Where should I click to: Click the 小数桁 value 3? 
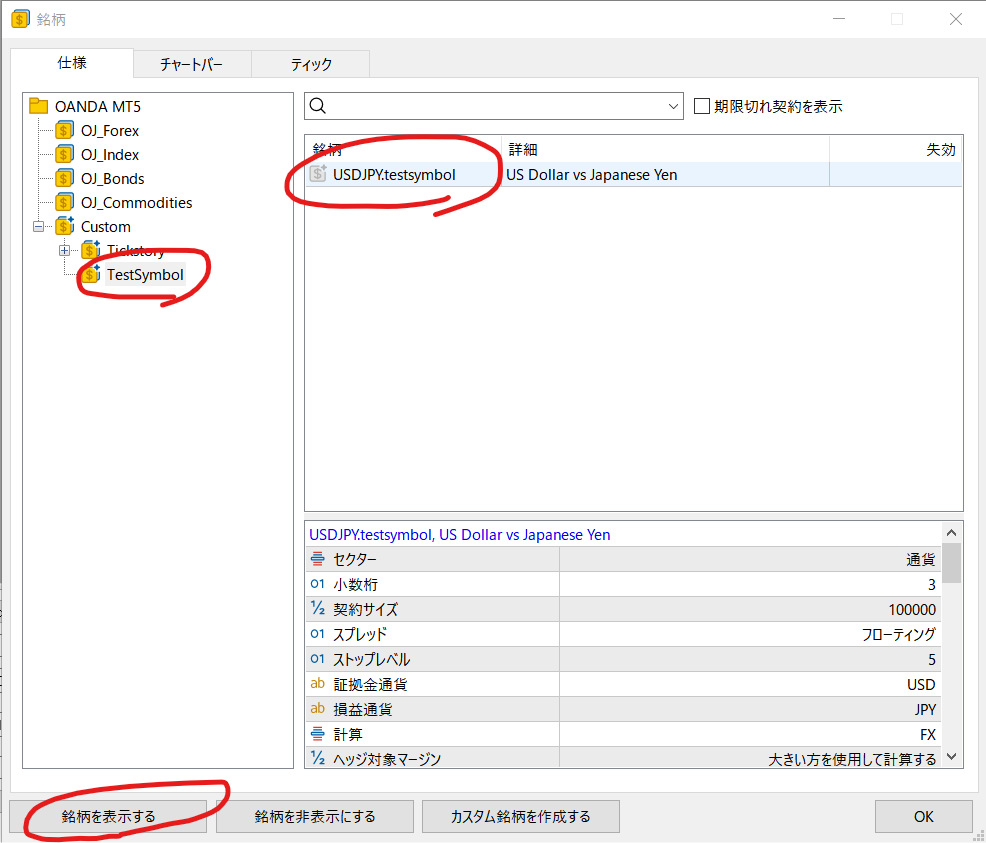click(932, 584)
